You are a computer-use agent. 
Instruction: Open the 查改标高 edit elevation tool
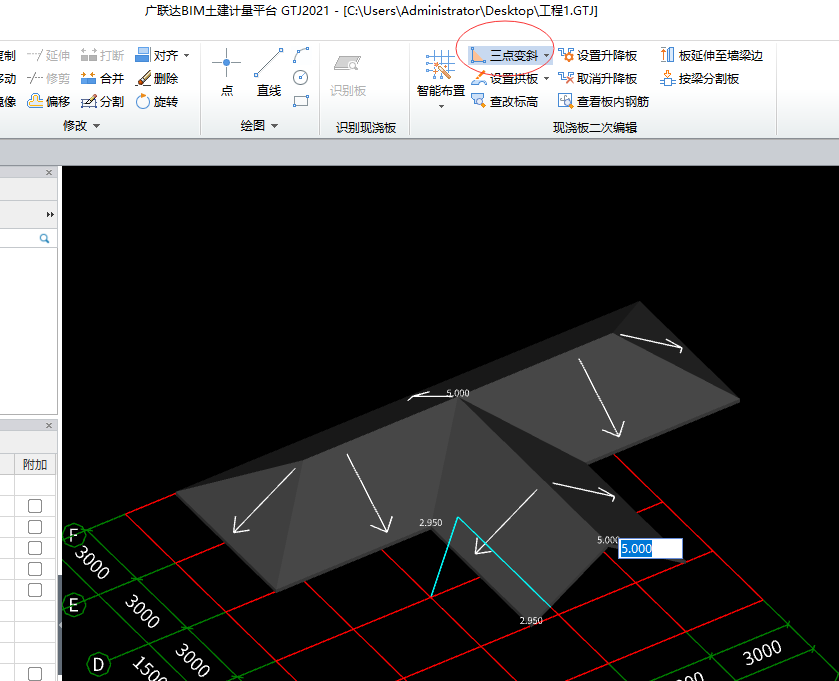505,102
